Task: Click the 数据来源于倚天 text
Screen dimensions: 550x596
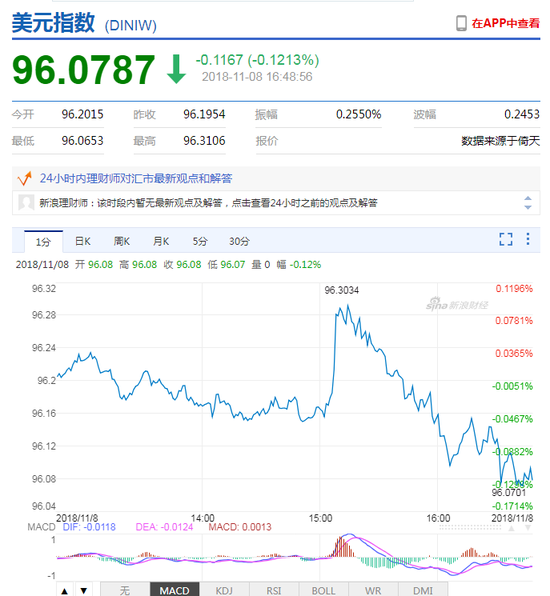Action: [x=501, y=141]
